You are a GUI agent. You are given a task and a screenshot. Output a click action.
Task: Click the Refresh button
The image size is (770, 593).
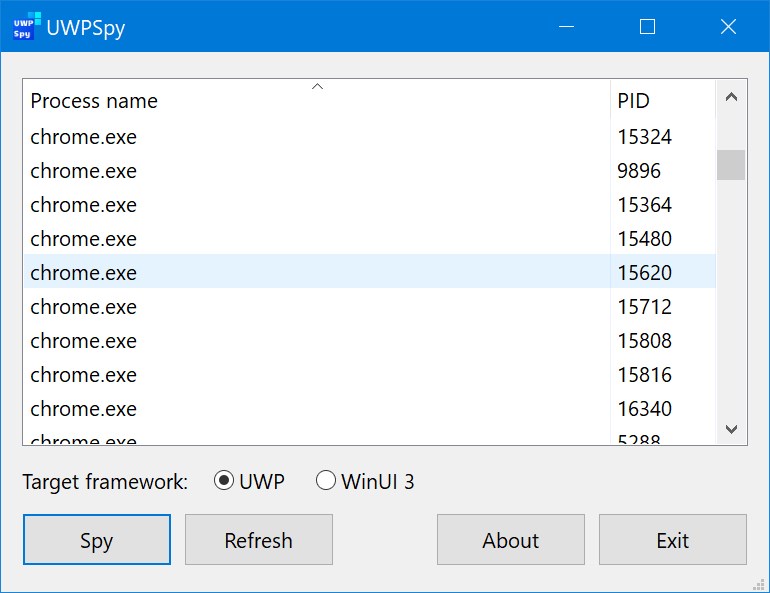tap(259, 539)
